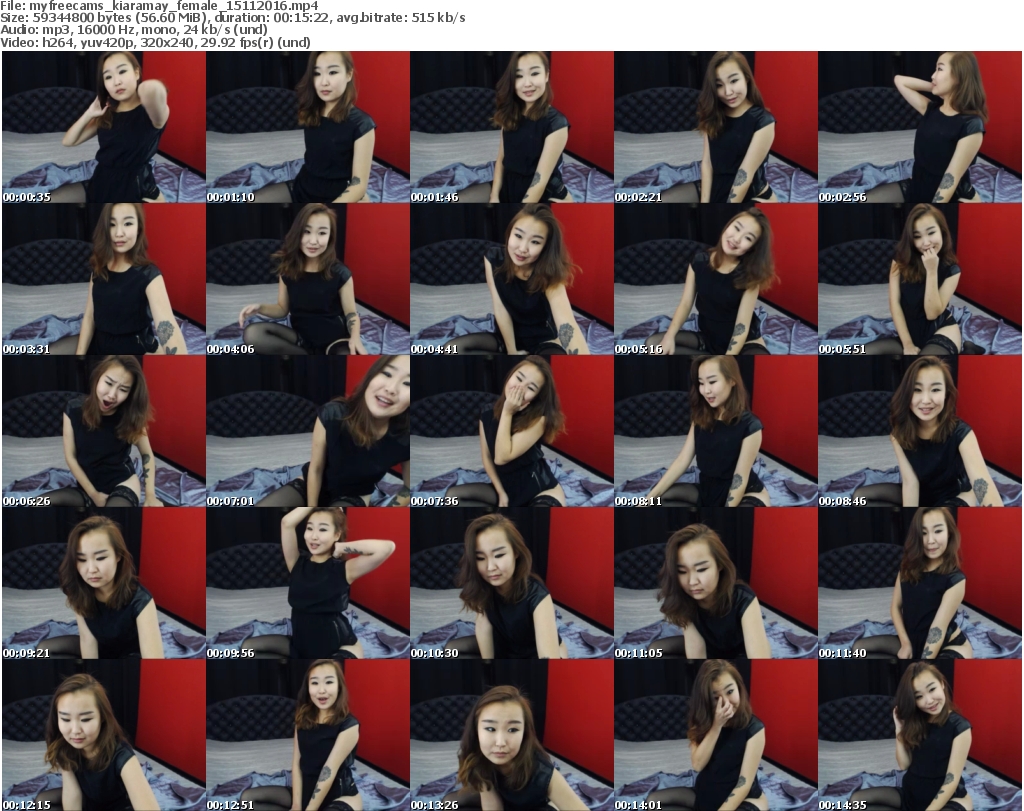The width and height of the screenshot is (1024, 811).
Task: Open the frame at 00:04:41
Action: tap(512, 279)
